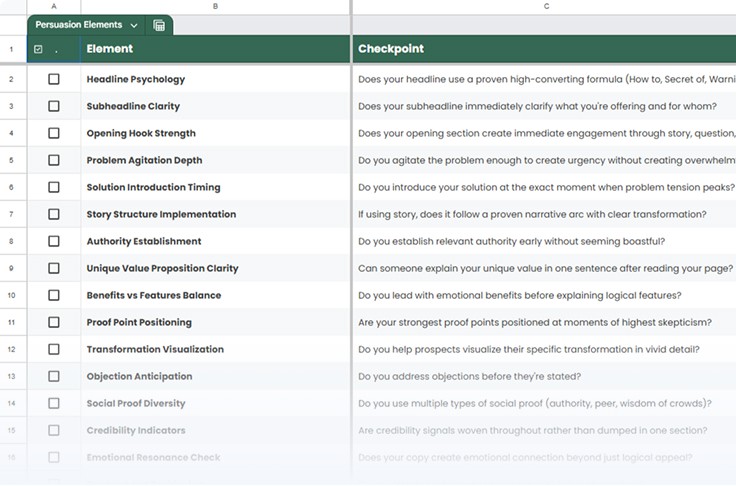Select row 2 header number
Image resolution: width=736 pixels, height=486 pixels.
12,79
